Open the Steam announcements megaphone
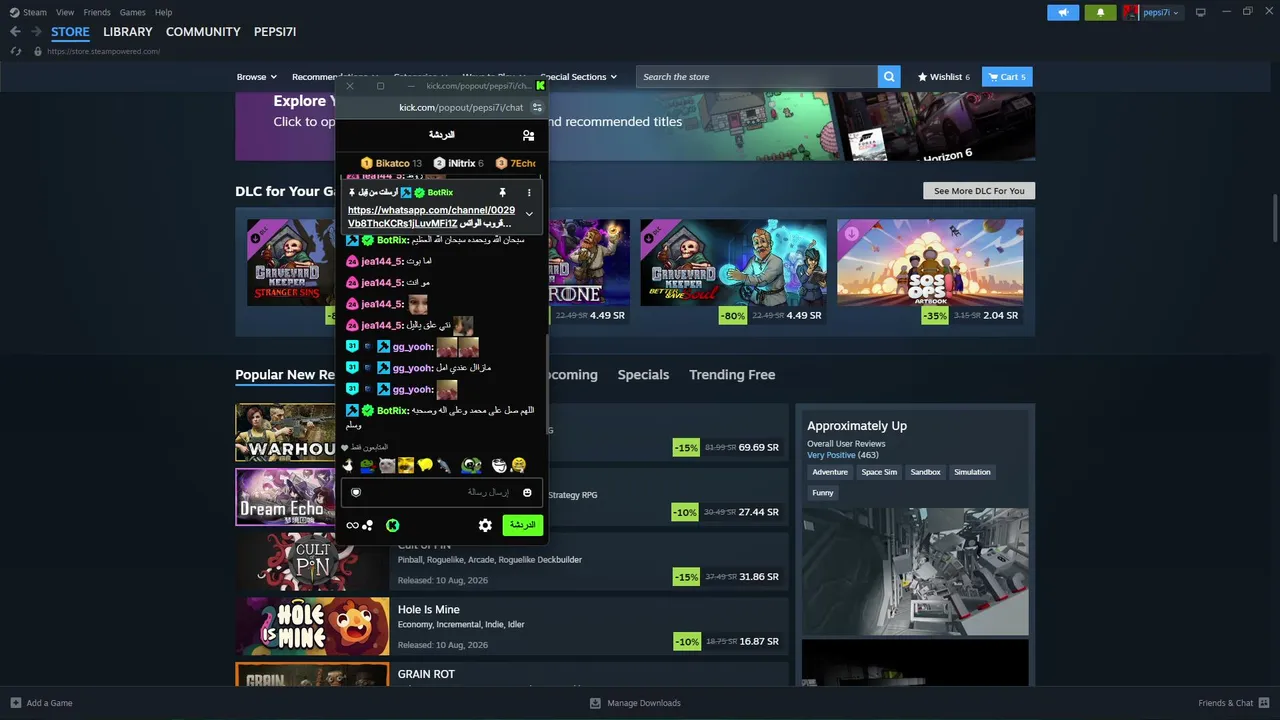Image resolution: width=1280 pixels, height=720 pixels. tap(1063, 12)
